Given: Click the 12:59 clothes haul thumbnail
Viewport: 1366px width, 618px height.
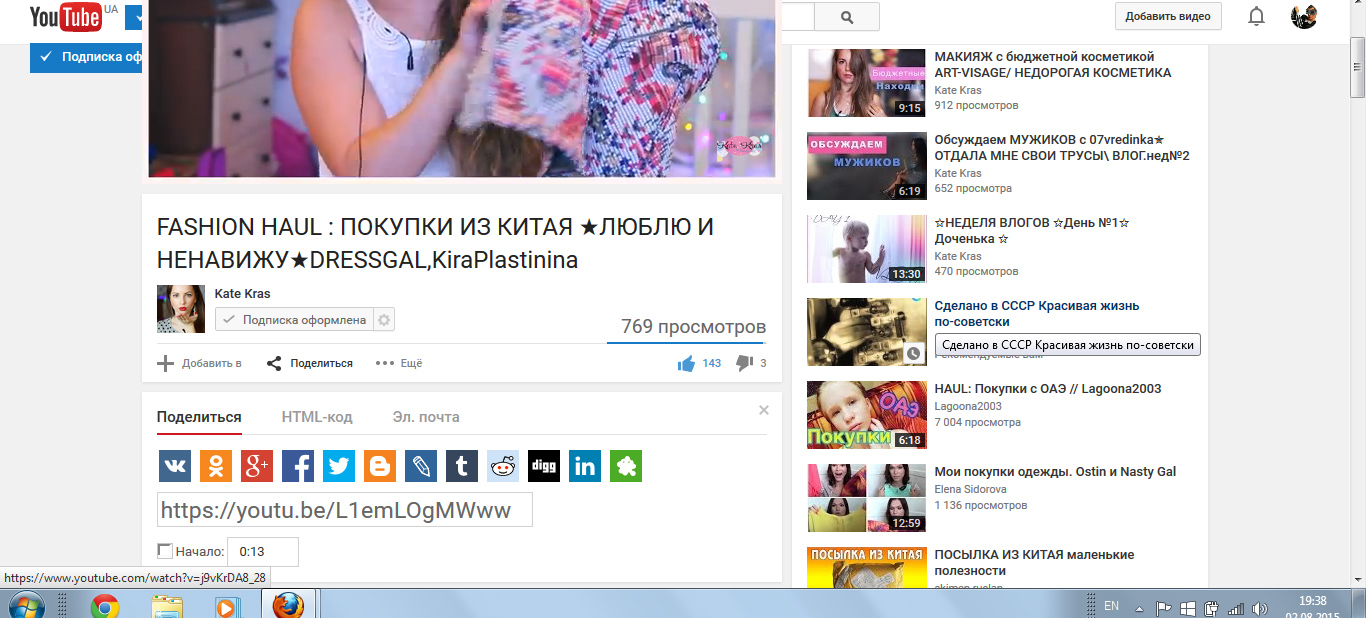Looking at the screenshot, I should (x=867, y=498).
